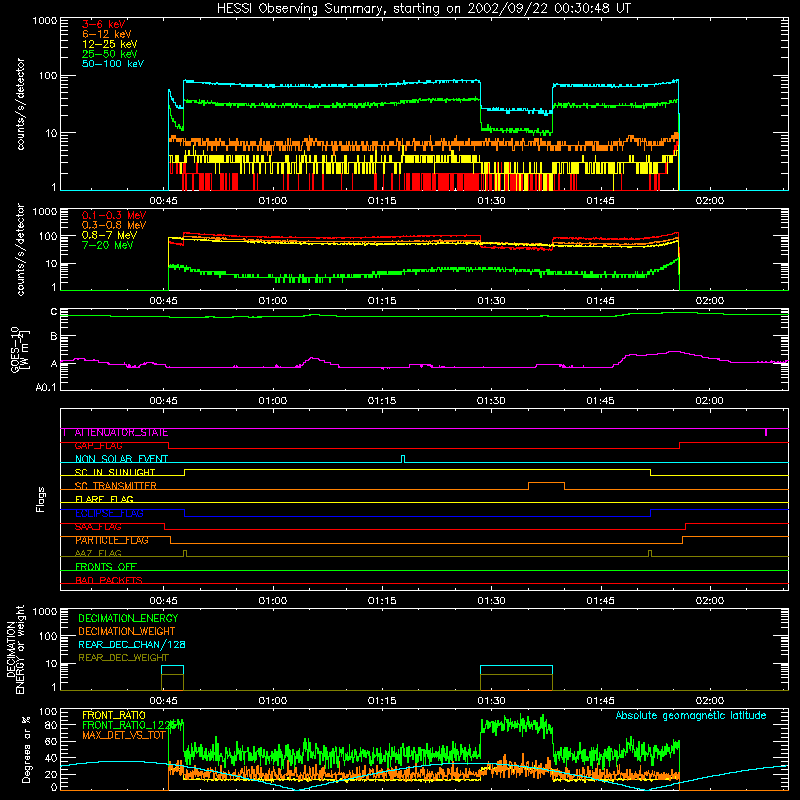Click the GOES panel 00:45 time tick label

pyautogui.click(x=163, y=401)
